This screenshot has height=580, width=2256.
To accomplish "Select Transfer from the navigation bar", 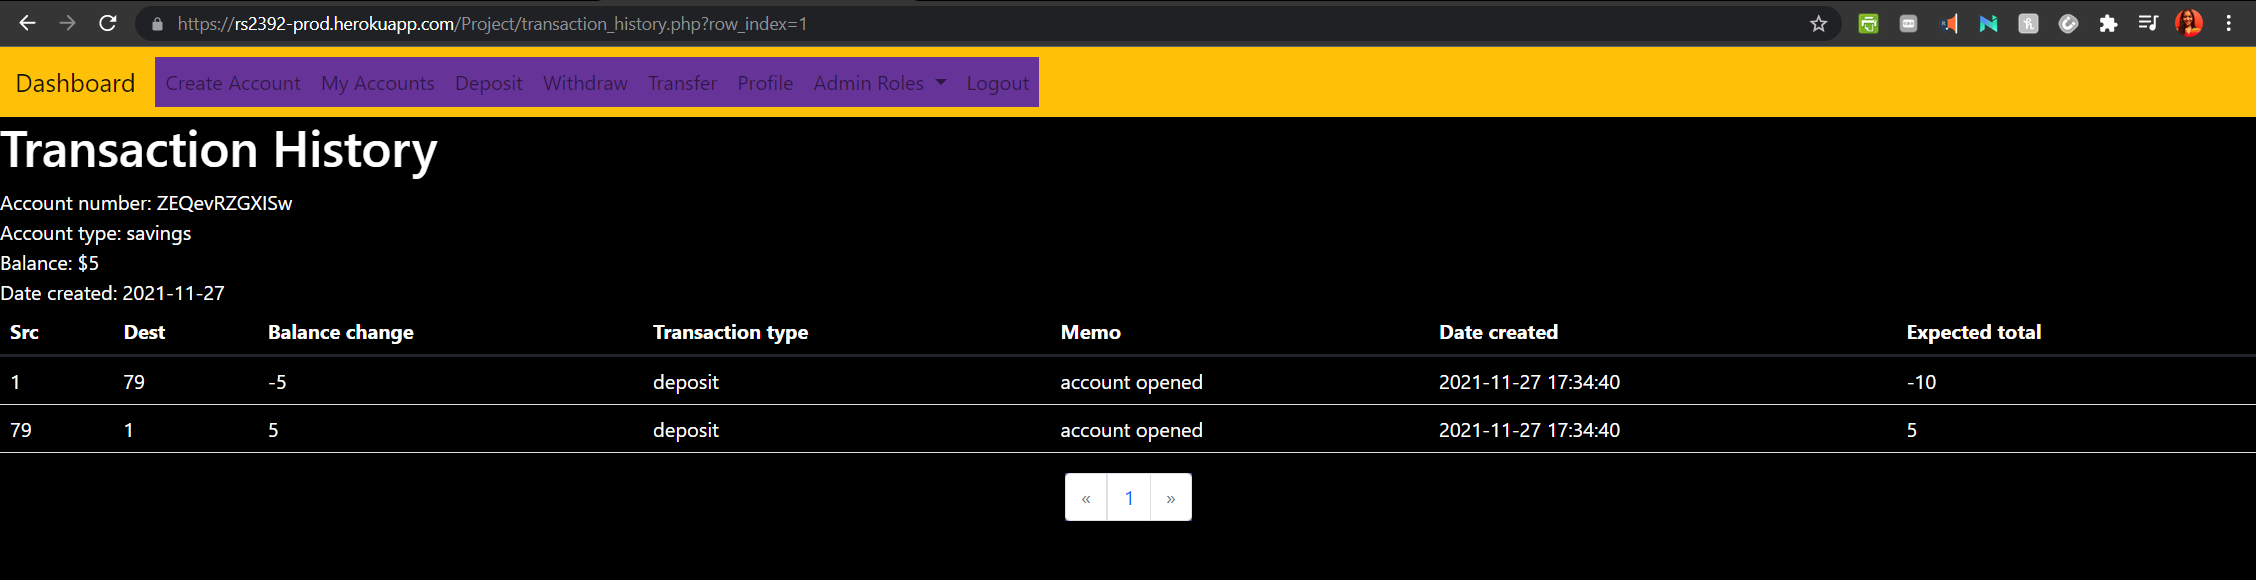I will [x=682, y=83].
